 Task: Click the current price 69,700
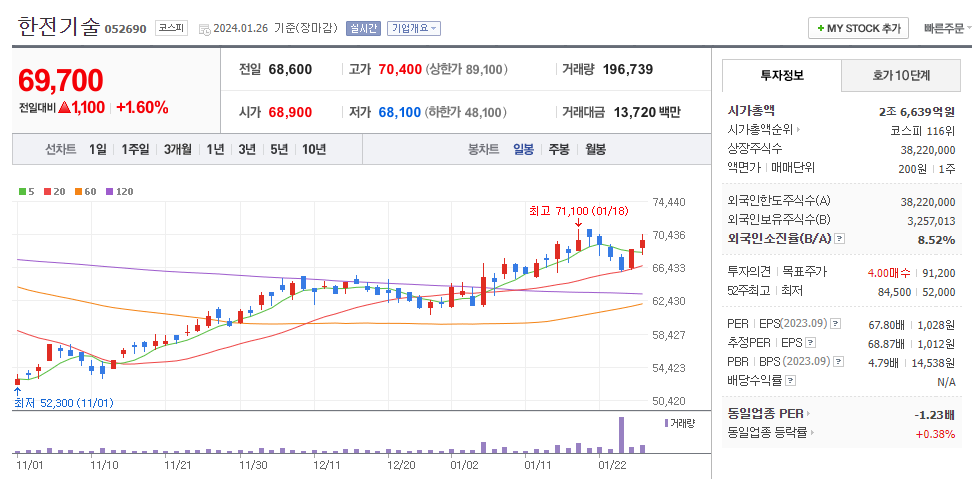click(61, 80)
